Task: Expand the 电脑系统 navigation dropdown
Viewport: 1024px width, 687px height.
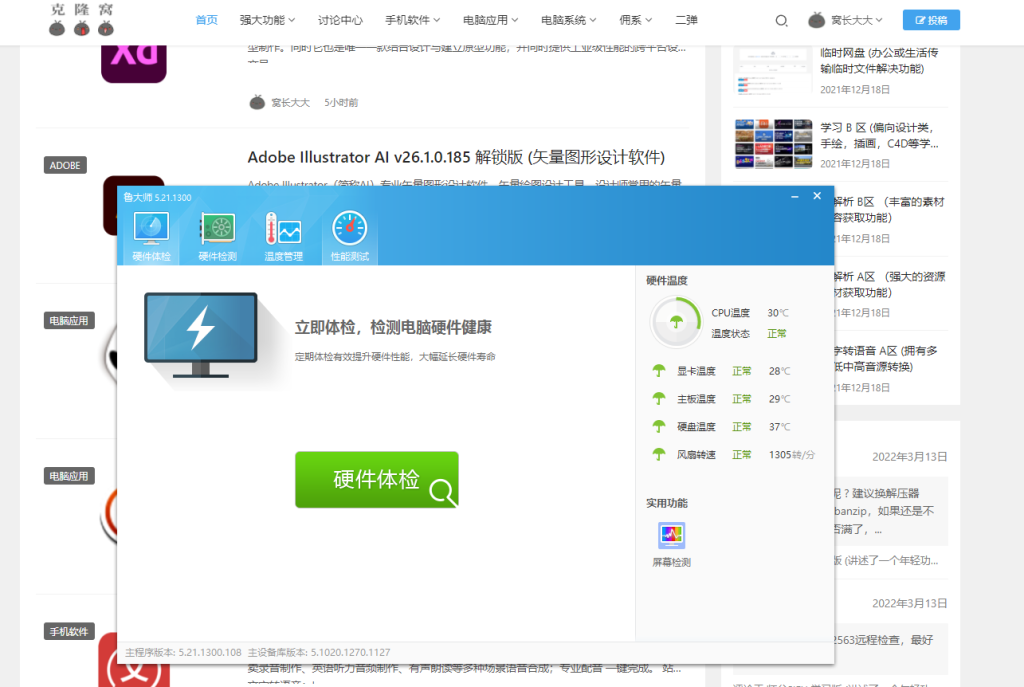Action: [x=569, y=20]
